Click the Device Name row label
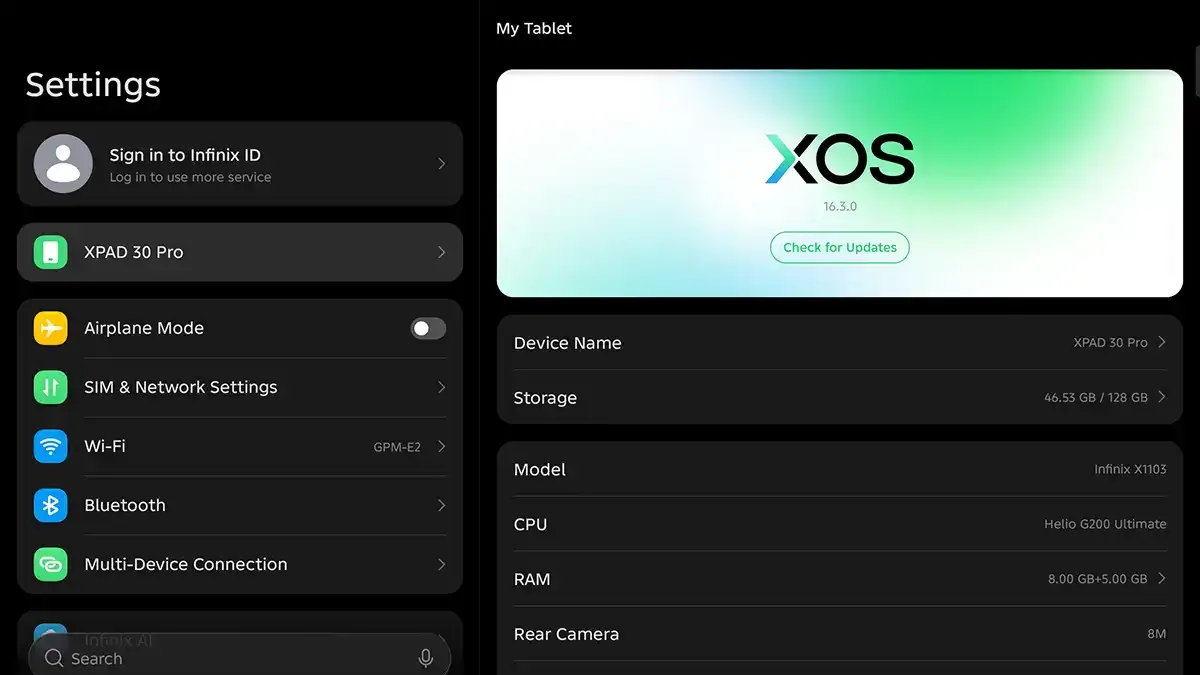This screenshot has width=1200, height=675. [x=567, y=343]
